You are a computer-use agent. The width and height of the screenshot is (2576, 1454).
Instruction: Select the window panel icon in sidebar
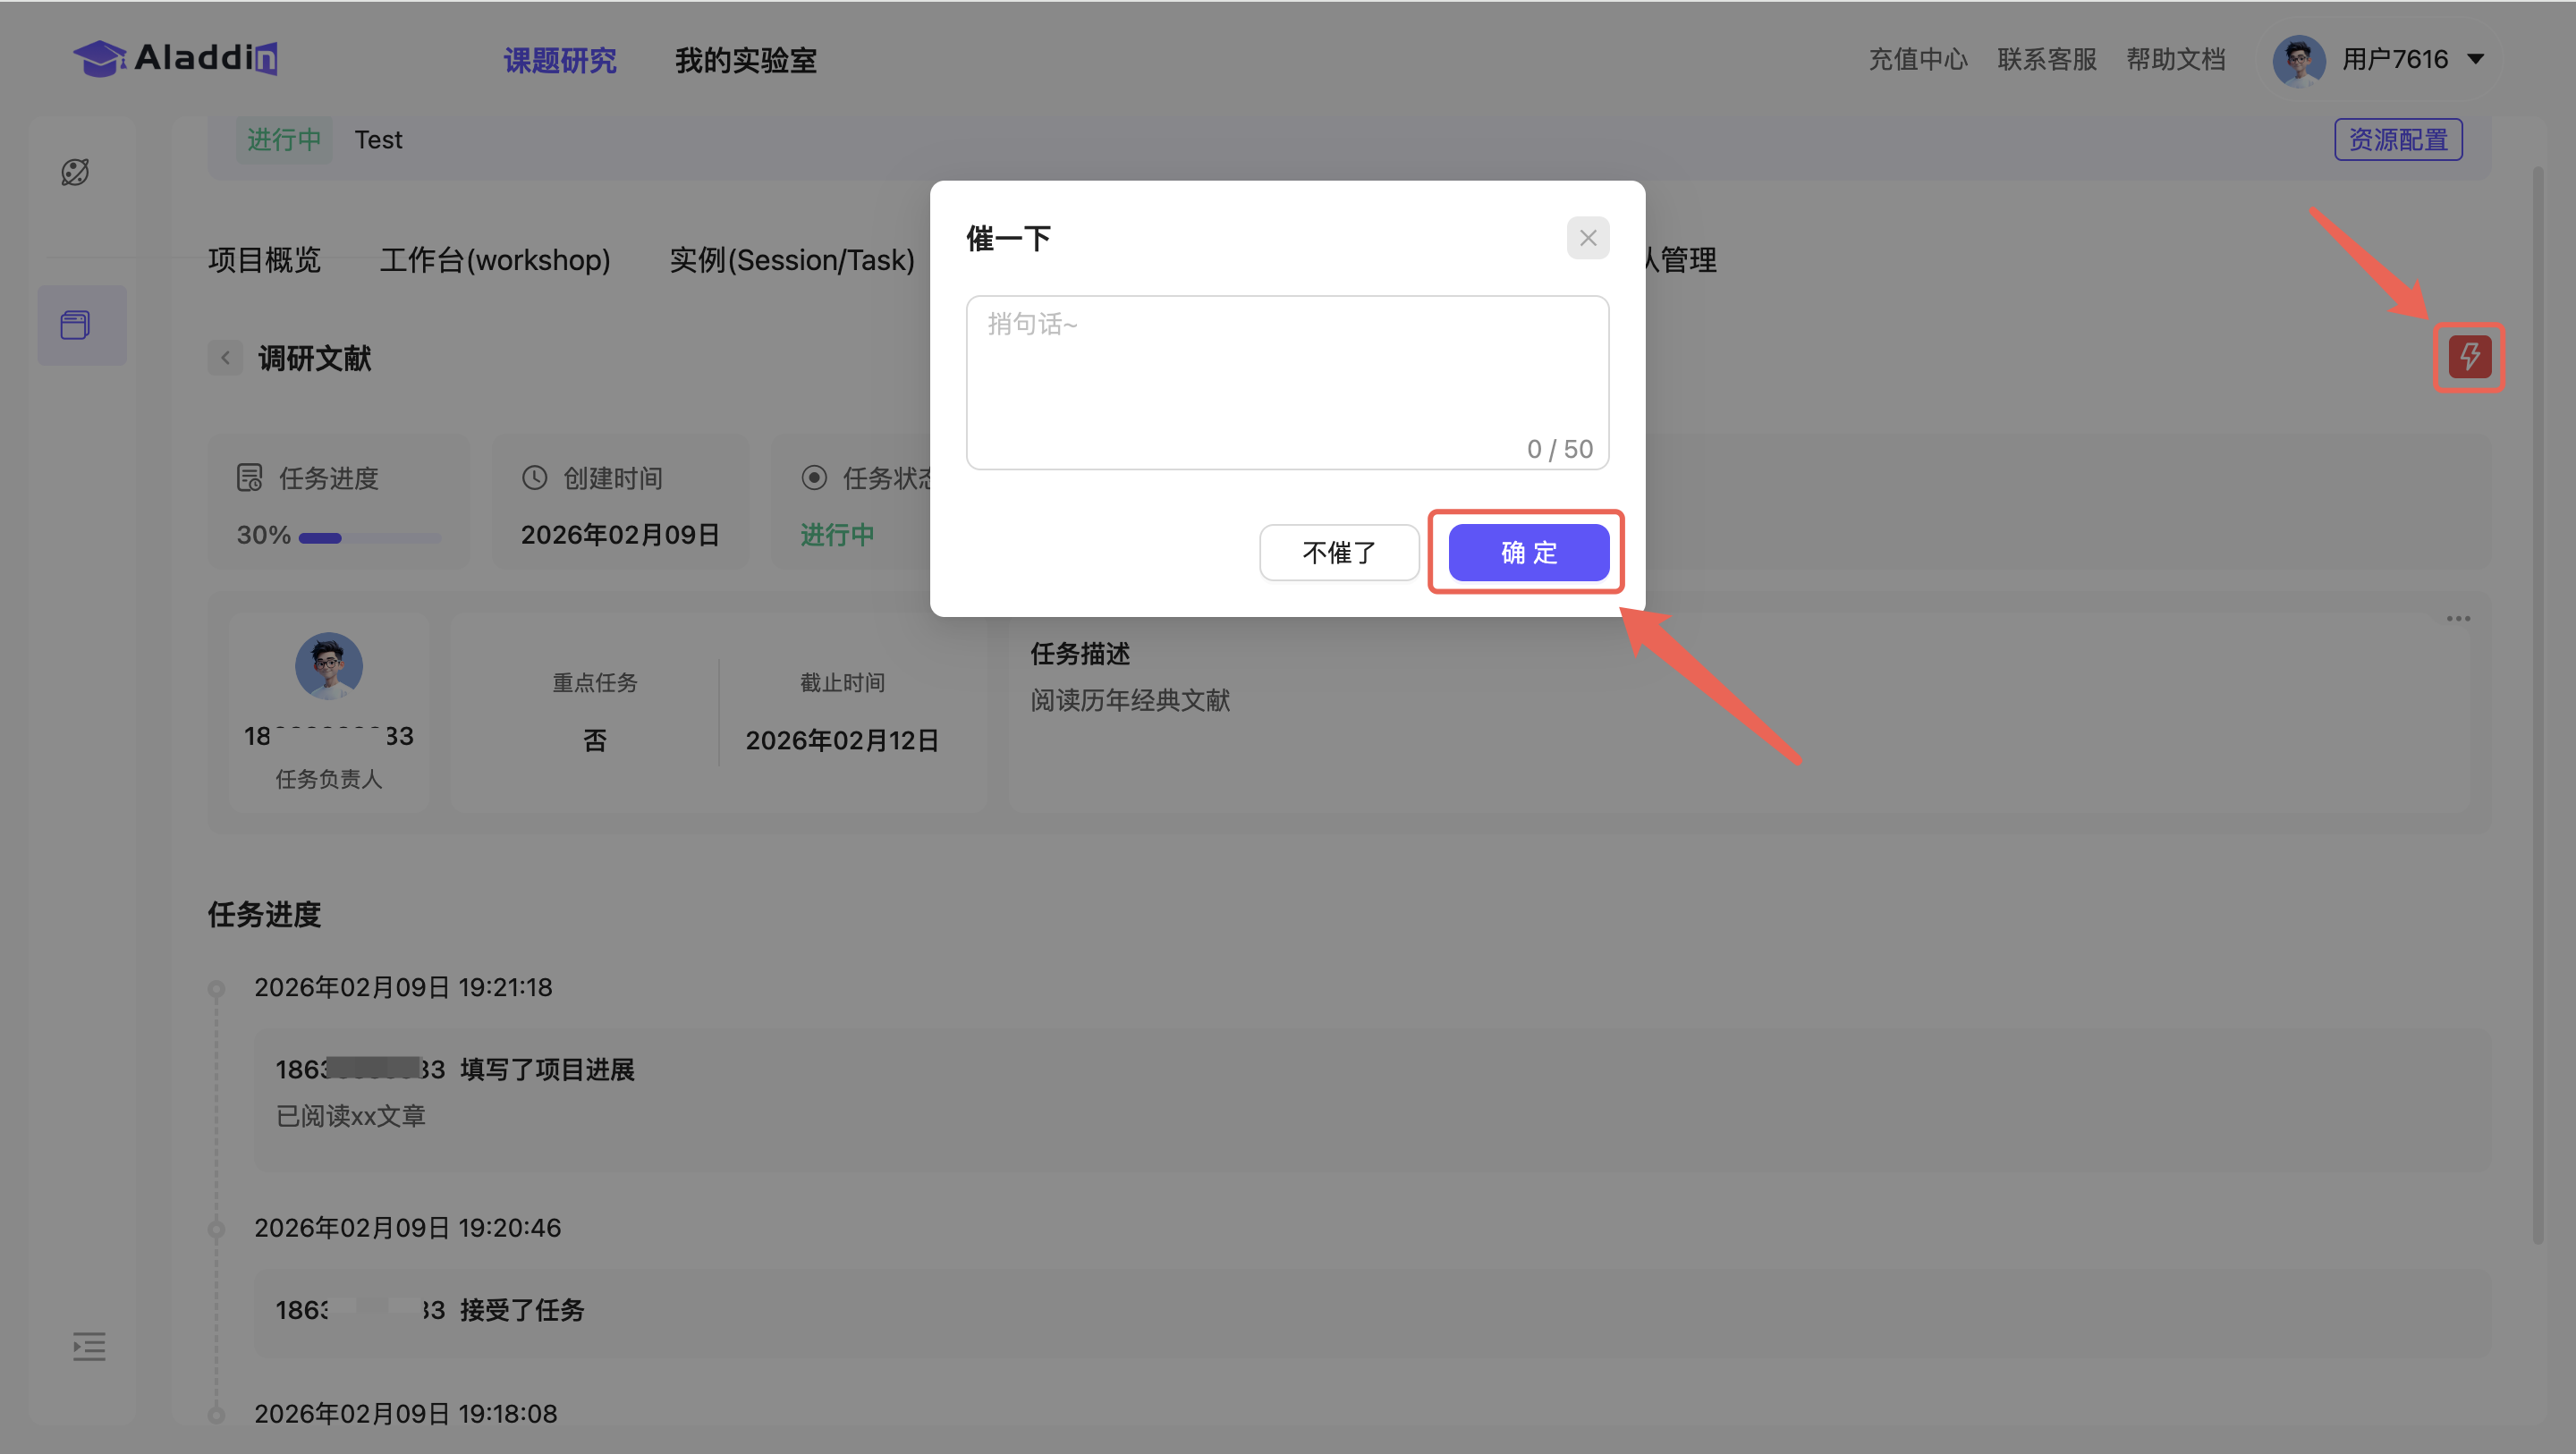(x=76, y=325)
